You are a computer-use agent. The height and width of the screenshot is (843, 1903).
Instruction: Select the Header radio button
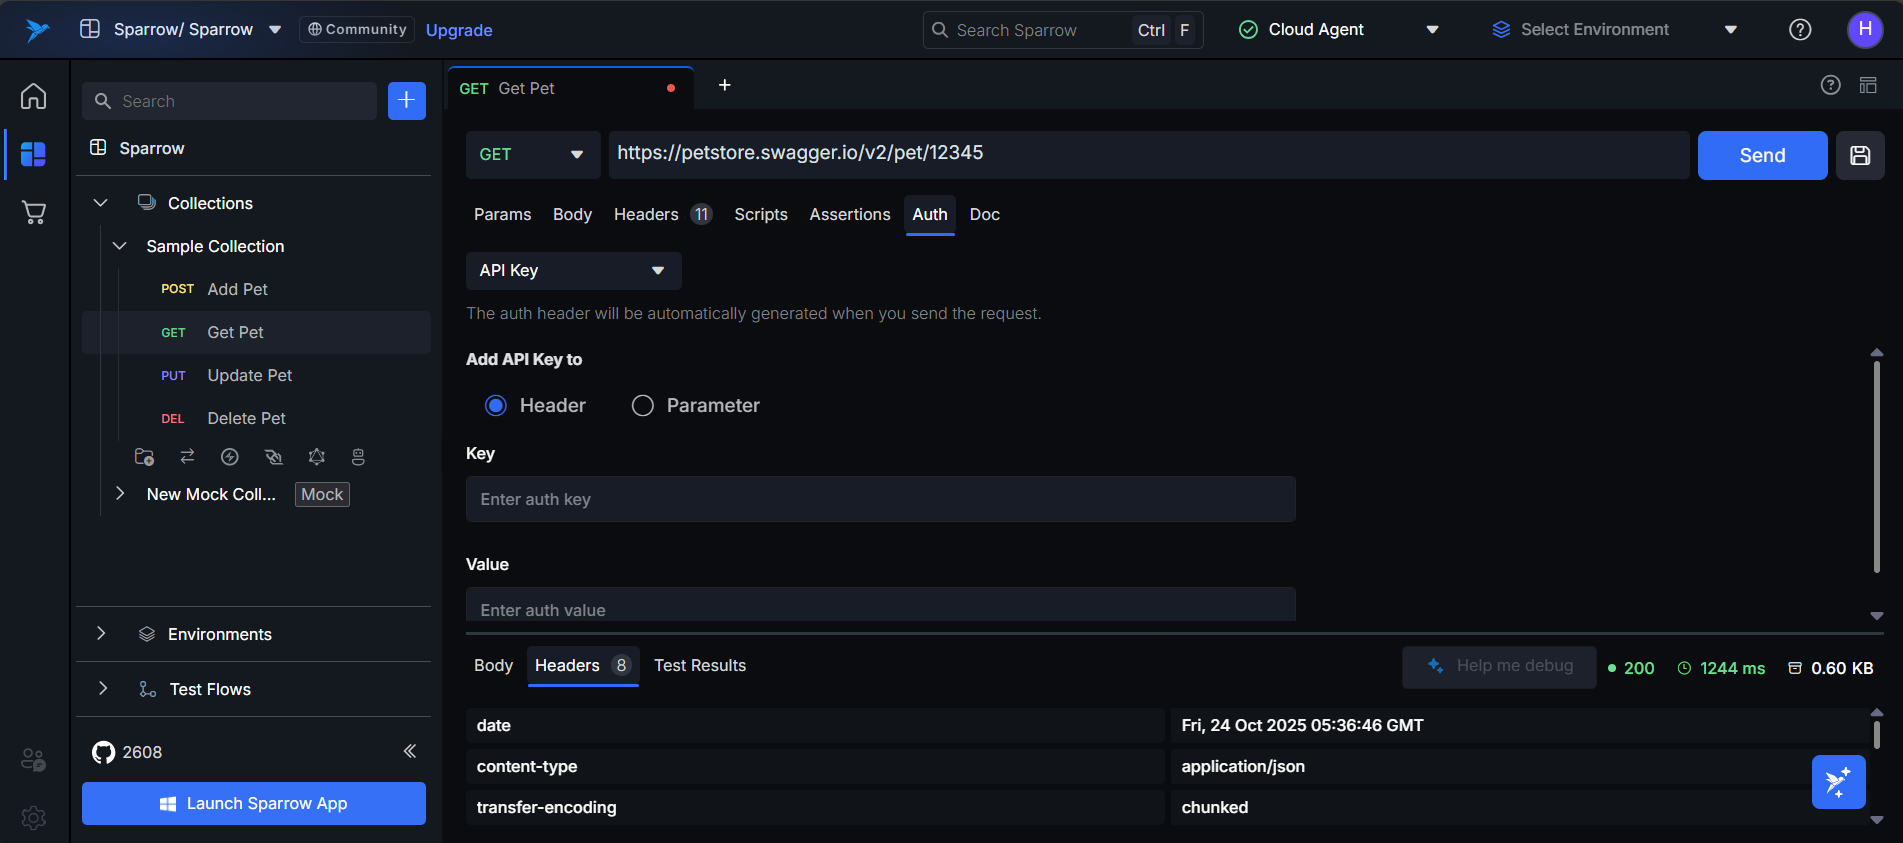click(x=496, y=405)
